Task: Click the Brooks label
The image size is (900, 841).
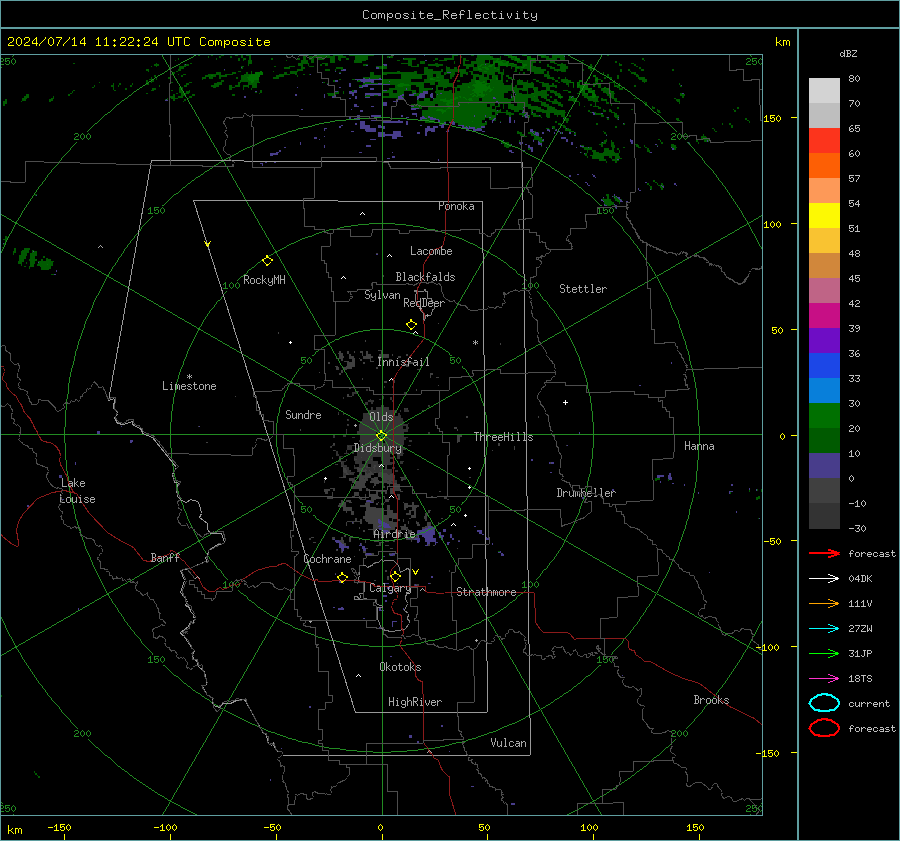Action: 711,700
